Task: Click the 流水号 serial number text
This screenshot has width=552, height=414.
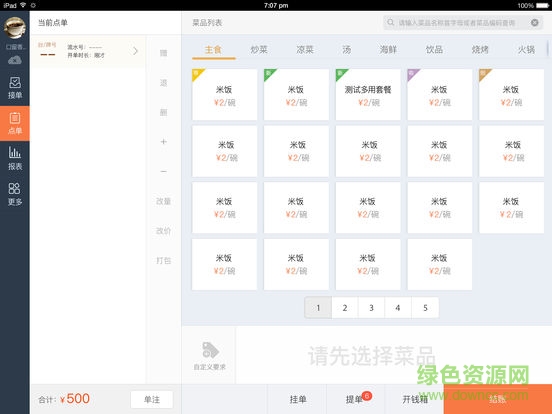Action: tap(85, 47)
